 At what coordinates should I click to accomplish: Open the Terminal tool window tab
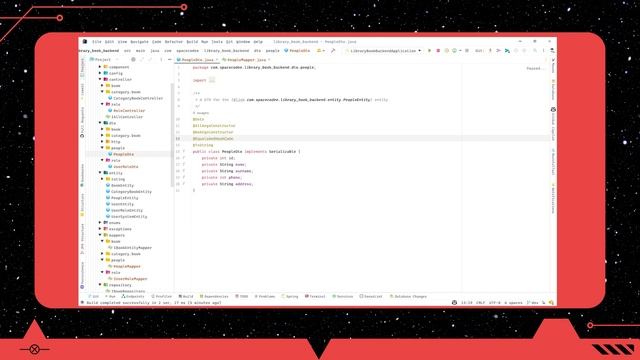tap(315, 296)
